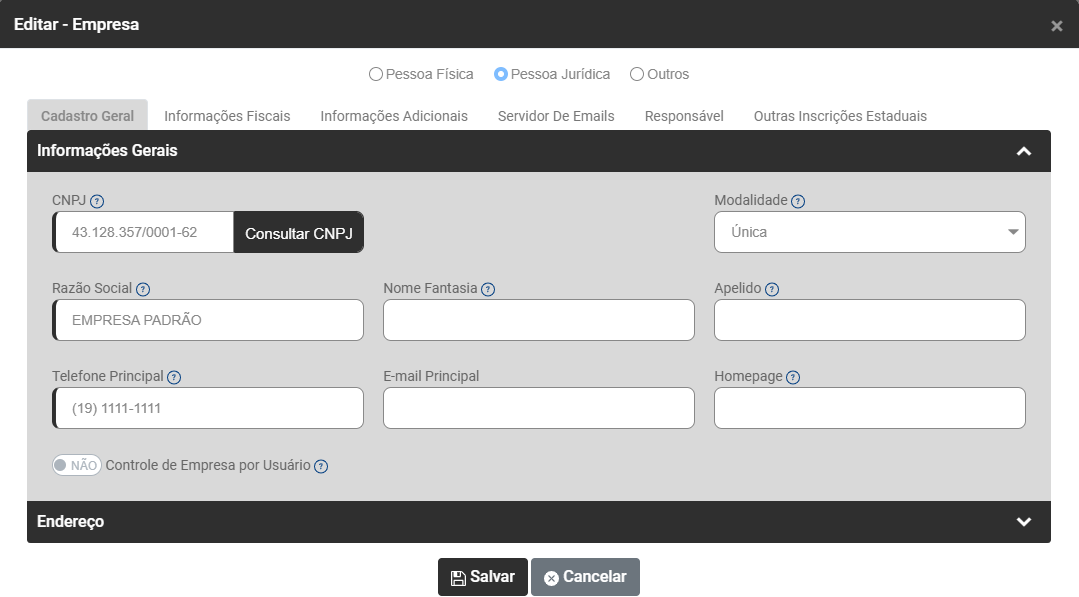
Task: Select the Pessoa Física radio option
Action: 376,74
